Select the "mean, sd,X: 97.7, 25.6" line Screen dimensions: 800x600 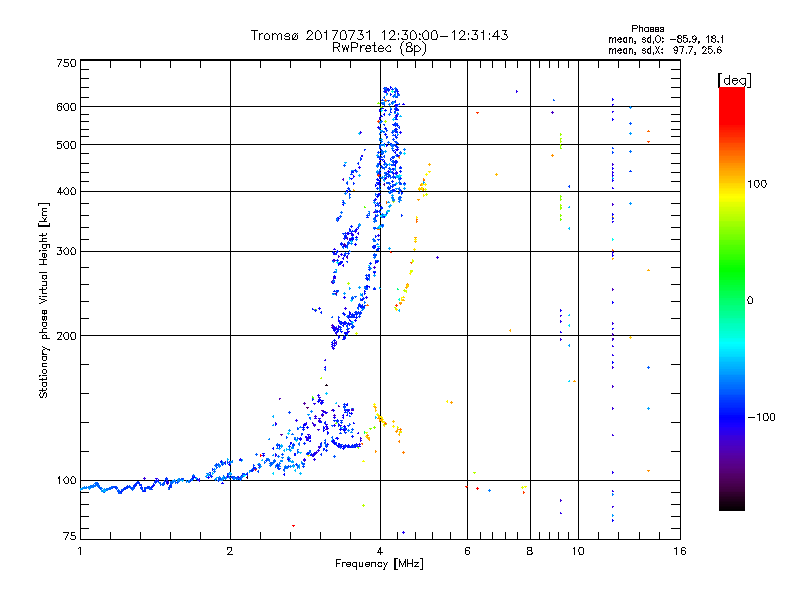coord(665,50)
